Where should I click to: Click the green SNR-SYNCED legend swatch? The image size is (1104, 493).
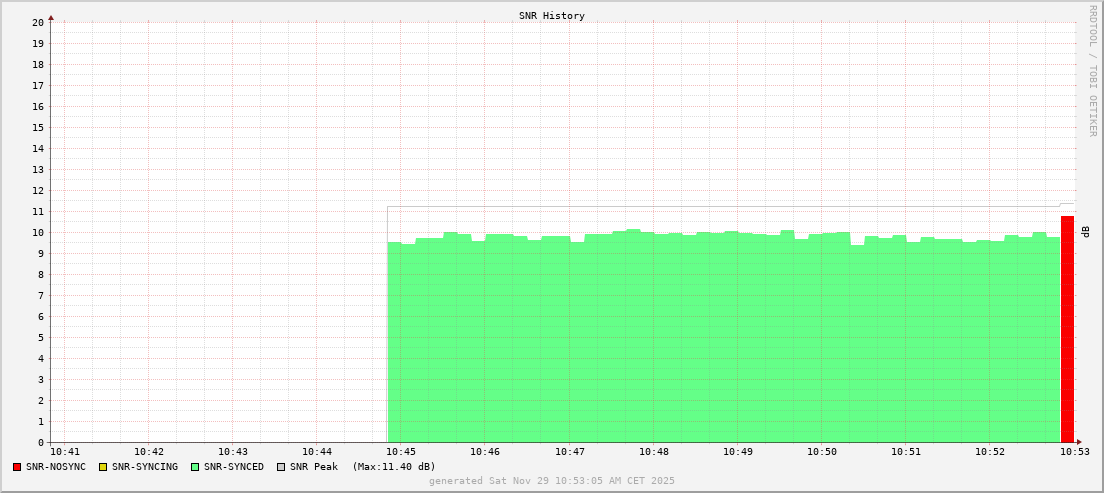[x=195, y=467]
